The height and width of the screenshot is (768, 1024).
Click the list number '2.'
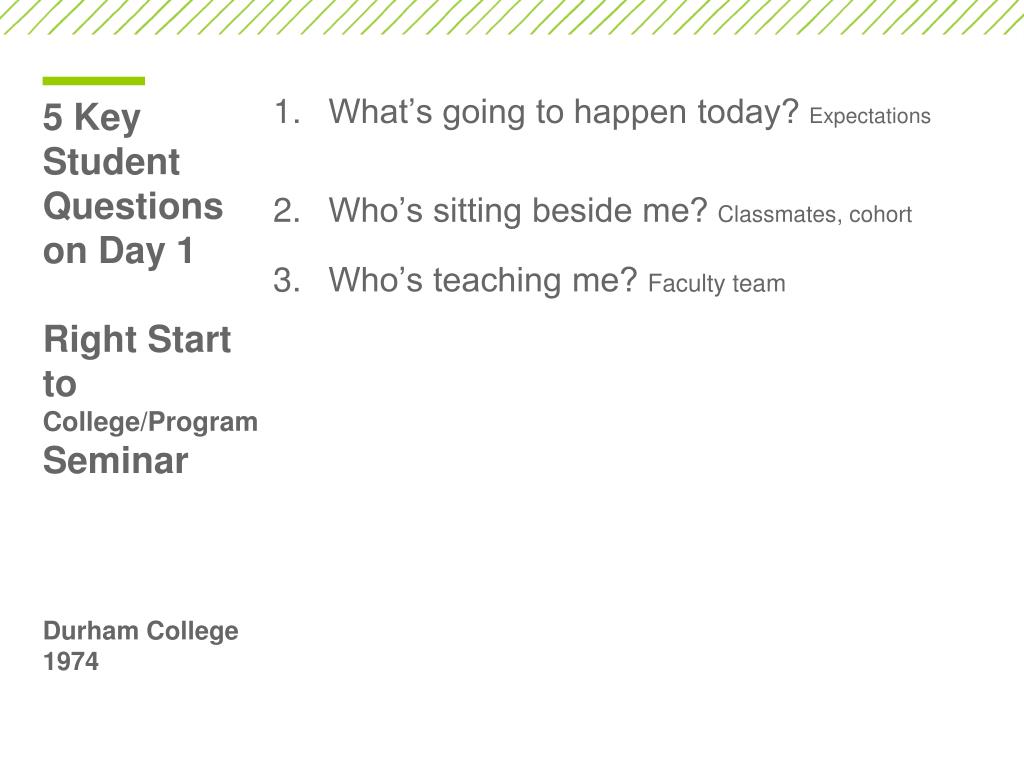(x=287, y=211)
